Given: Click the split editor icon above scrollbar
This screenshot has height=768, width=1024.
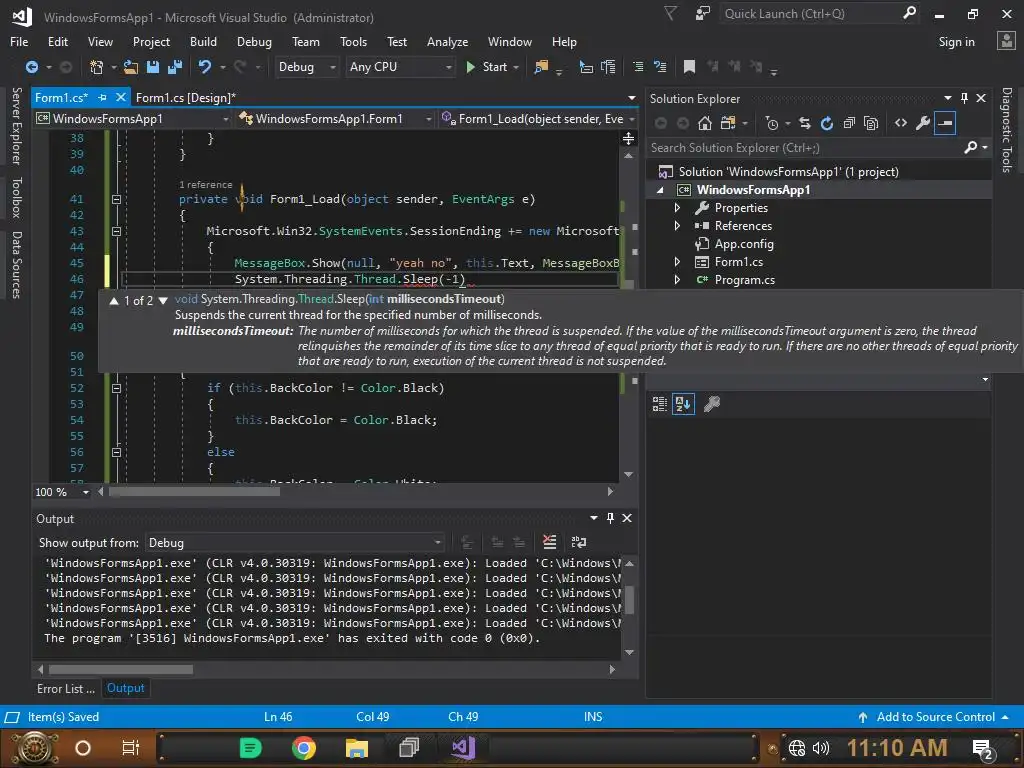Looking at the screenshot, I should click(x=628, y=138).
